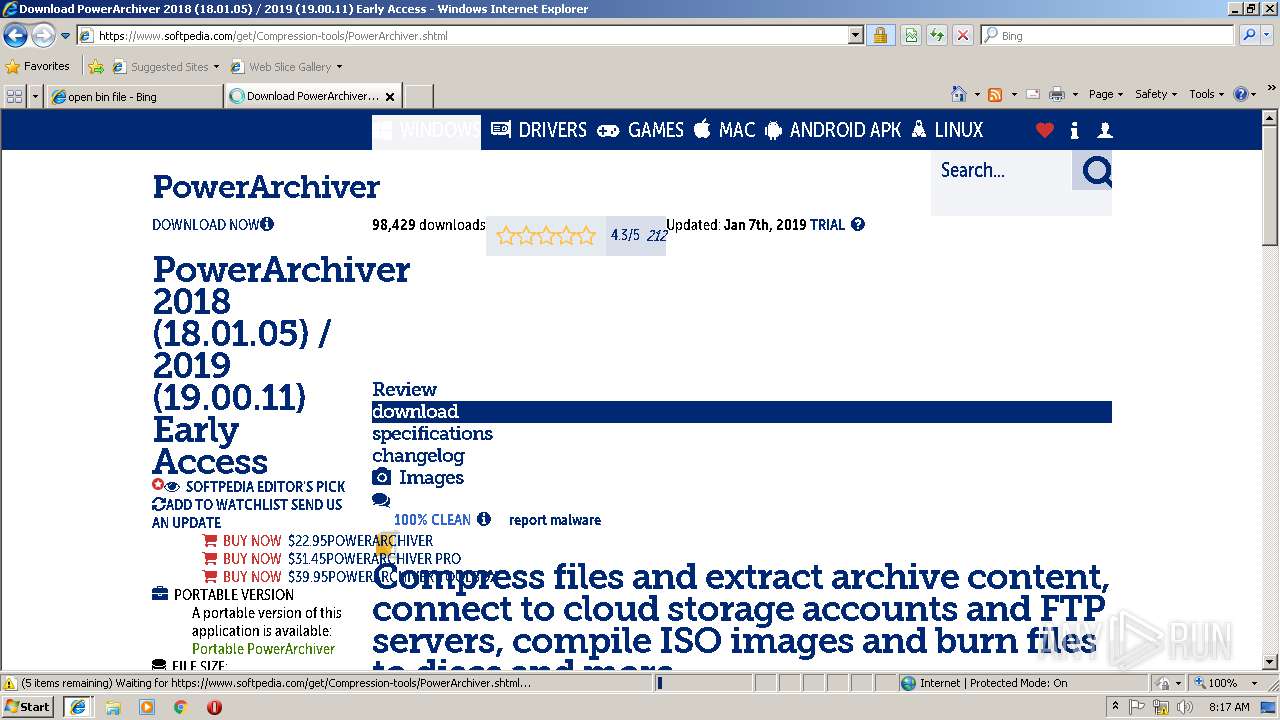Switch to open bin file - Bing tab
1280x720 pixels.
(133, 96)
